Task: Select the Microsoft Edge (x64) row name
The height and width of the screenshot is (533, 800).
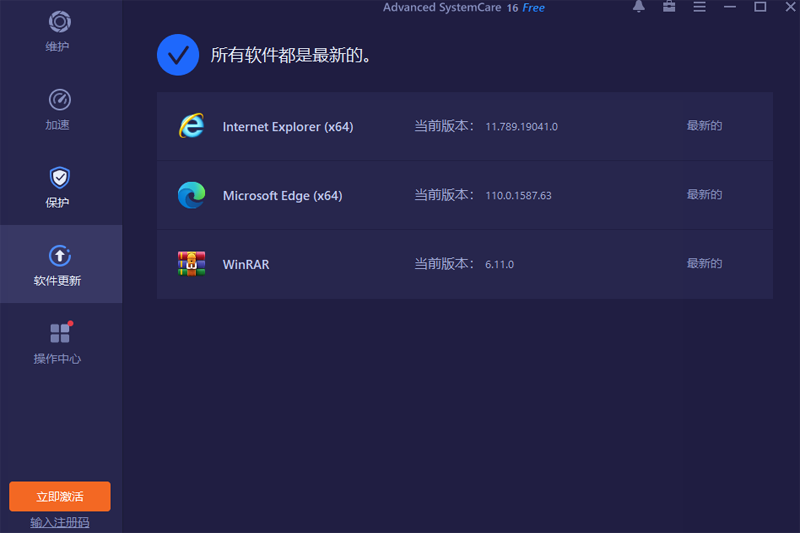Action: click(282, 196)
